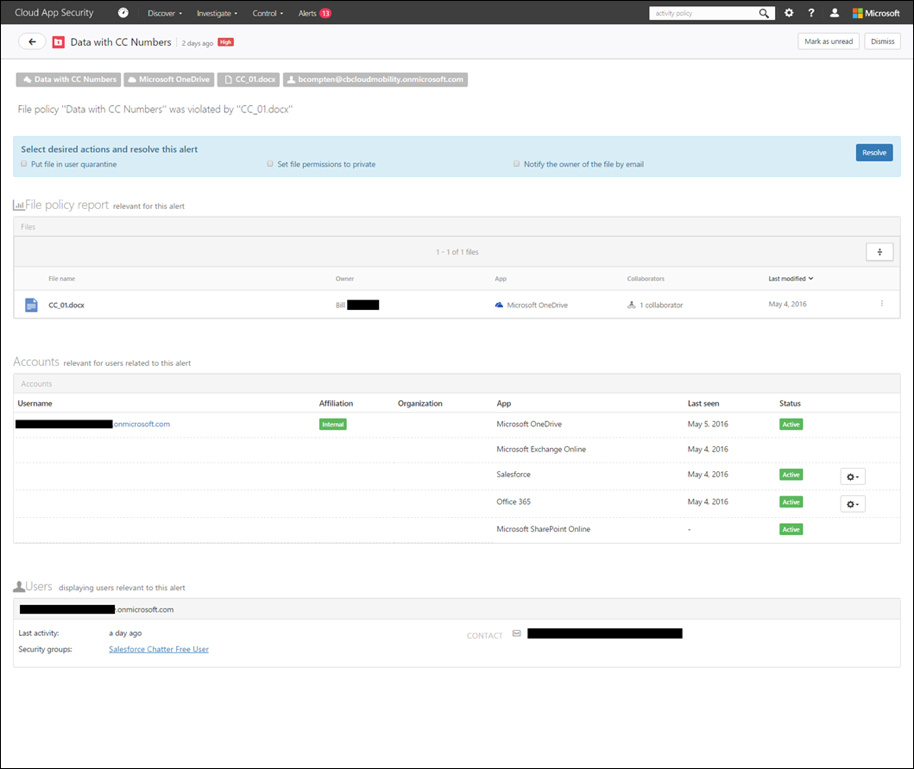914x769 pixels.
Task: Open the settings gear in the top bar
Action: [789, 13]
